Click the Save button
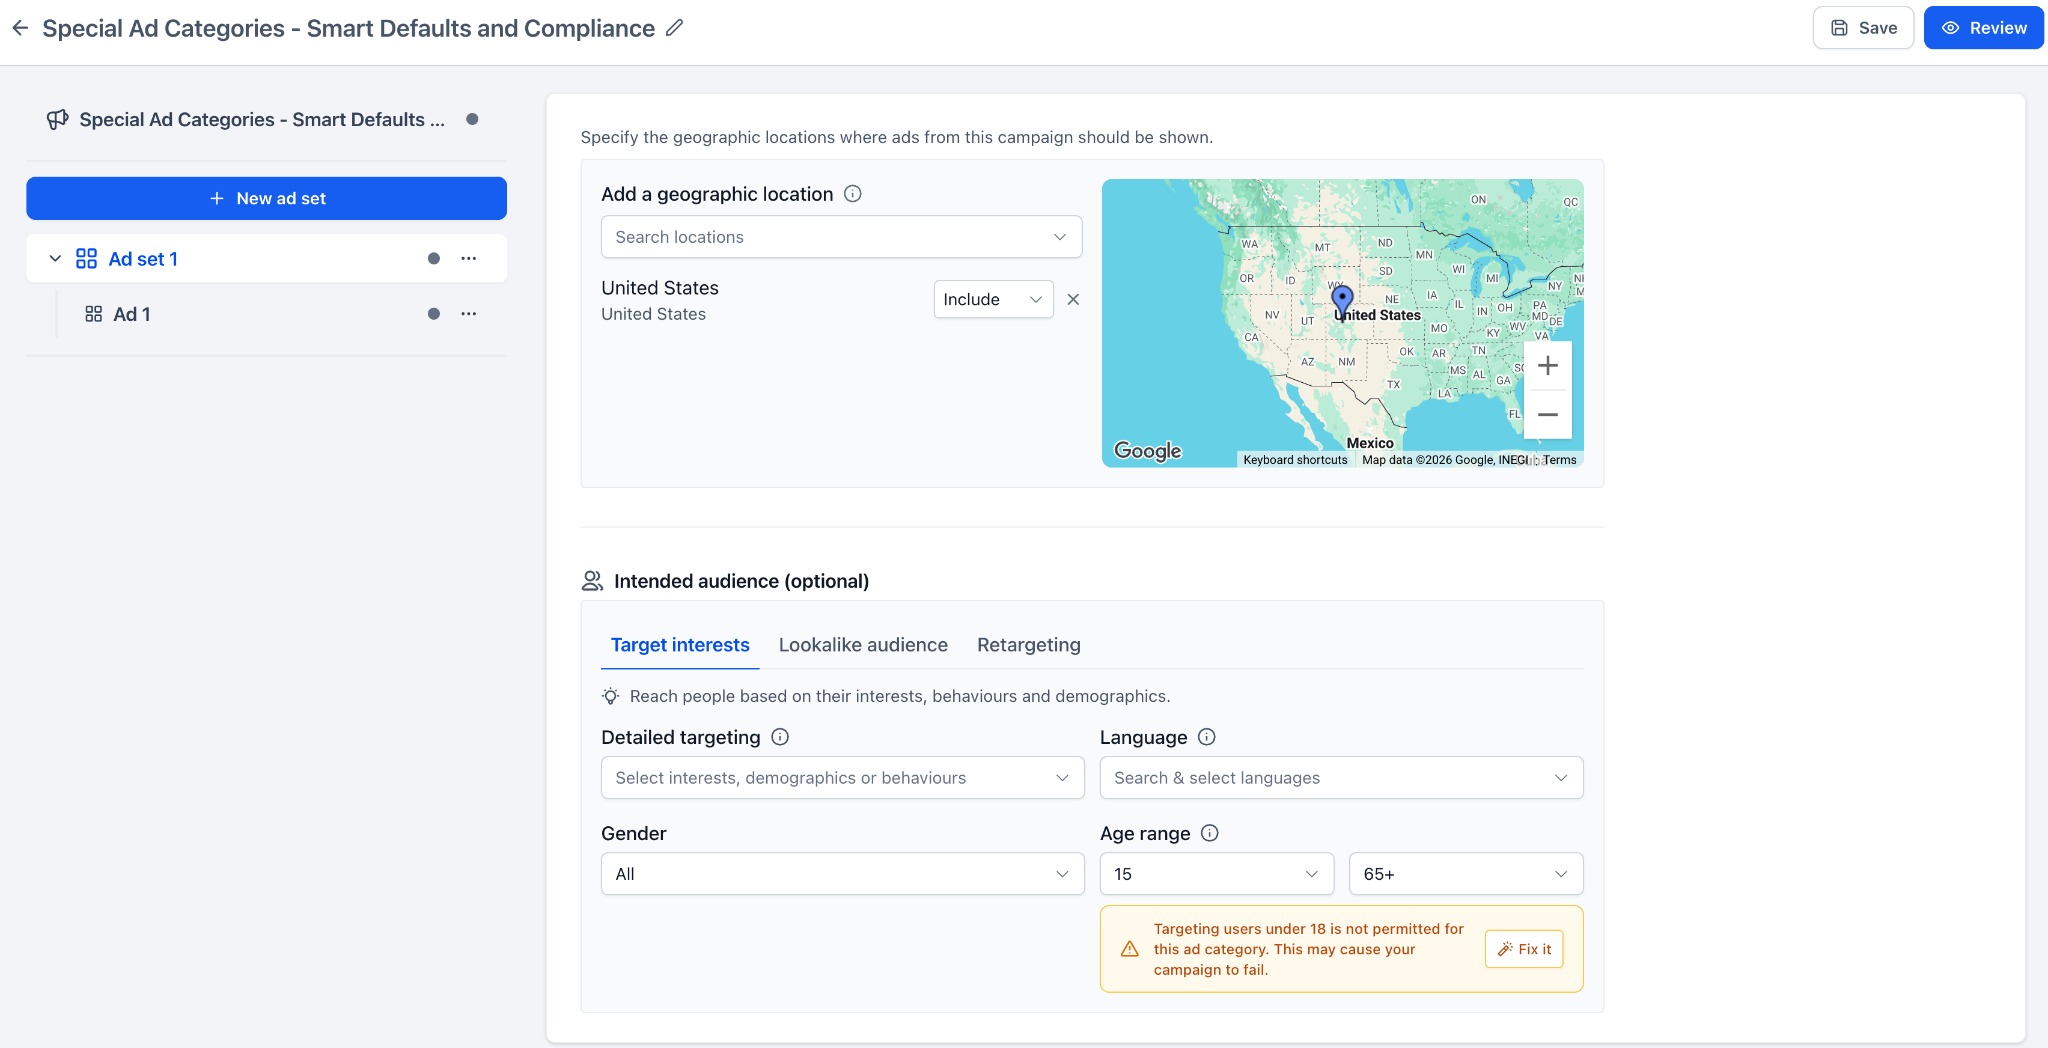Screen dimensions: 2048x1048 pyautogui.click(x=1863, y=28)
